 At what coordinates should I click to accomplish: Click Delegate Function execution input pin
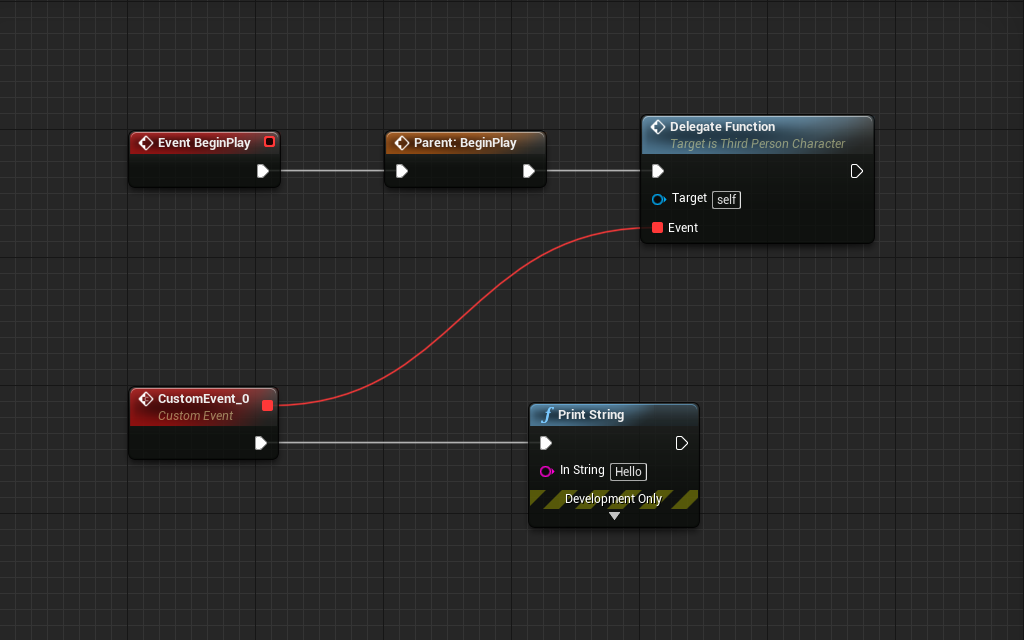coord(658,171)
